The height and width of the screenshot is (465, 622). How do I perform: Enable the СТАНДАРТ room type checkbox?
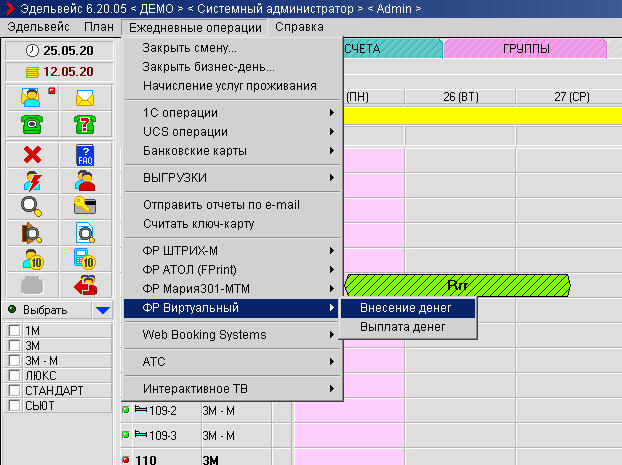pos(14,390)
